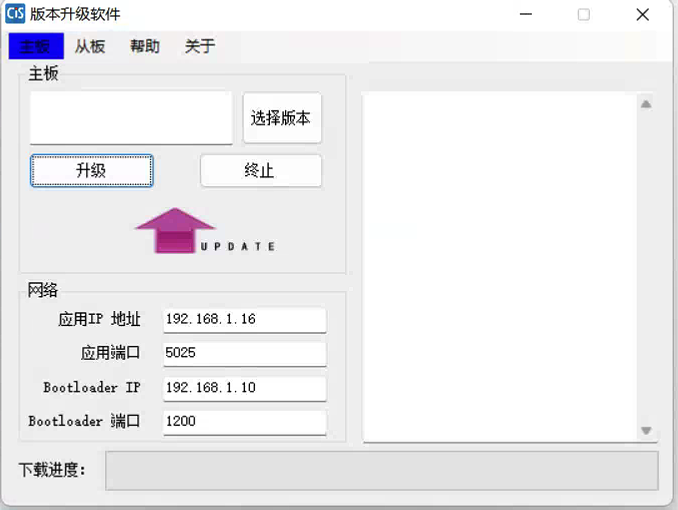678x510 pixels.
Task: Click the log panel scroll down arrow
Action: tap(646, 431)
